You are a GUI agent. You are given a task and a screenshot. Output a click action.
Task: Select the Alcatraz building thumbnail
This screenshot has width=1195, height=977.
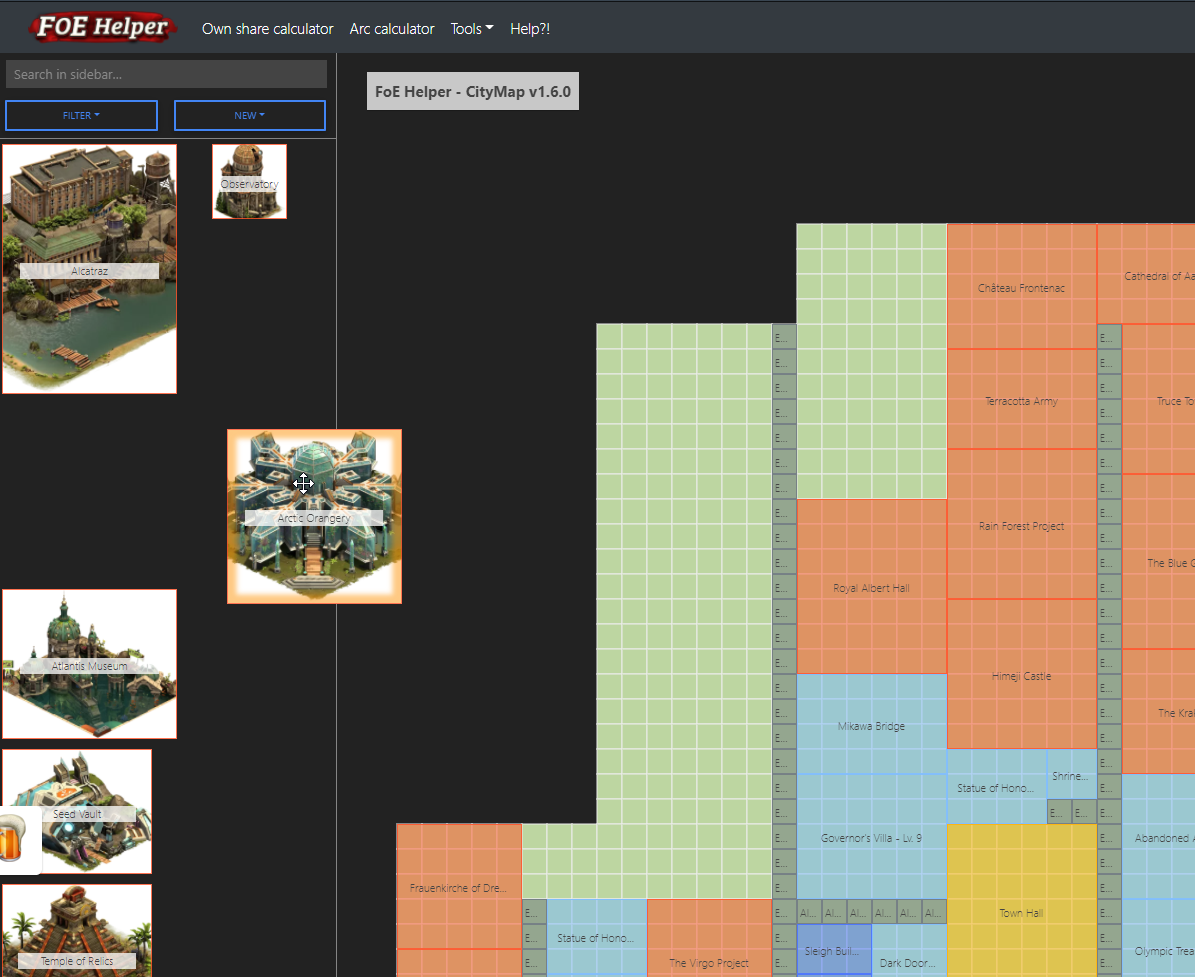click(x=89, y=269)
